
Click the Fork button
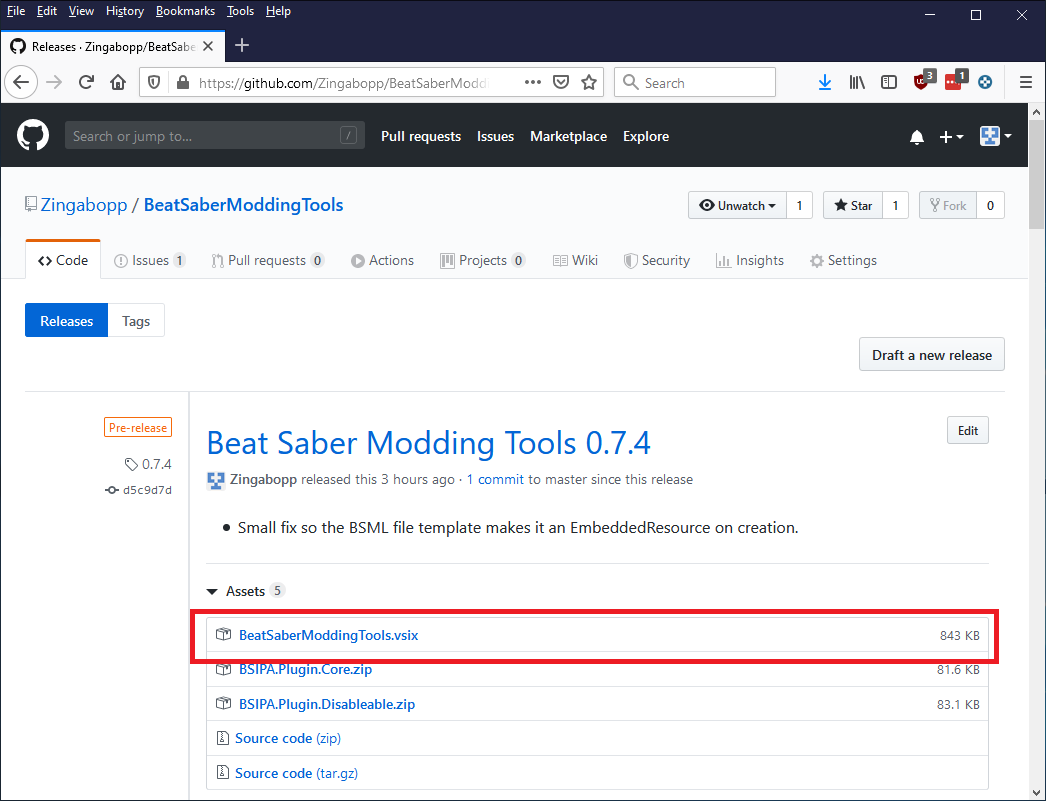click(x=948, y=205)
